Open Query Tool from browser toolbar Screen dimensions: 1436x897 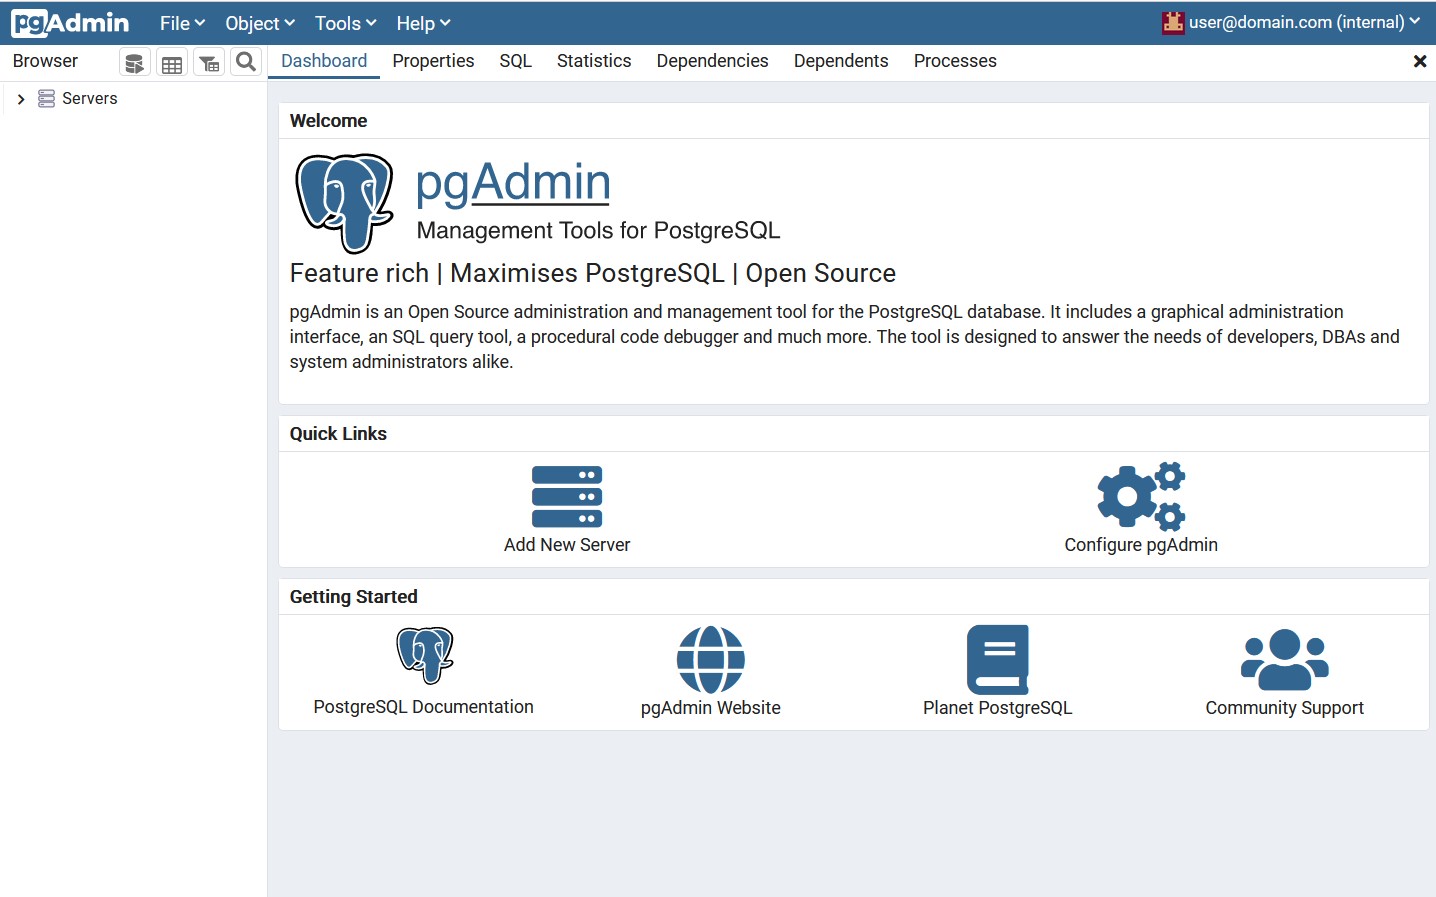135,63
